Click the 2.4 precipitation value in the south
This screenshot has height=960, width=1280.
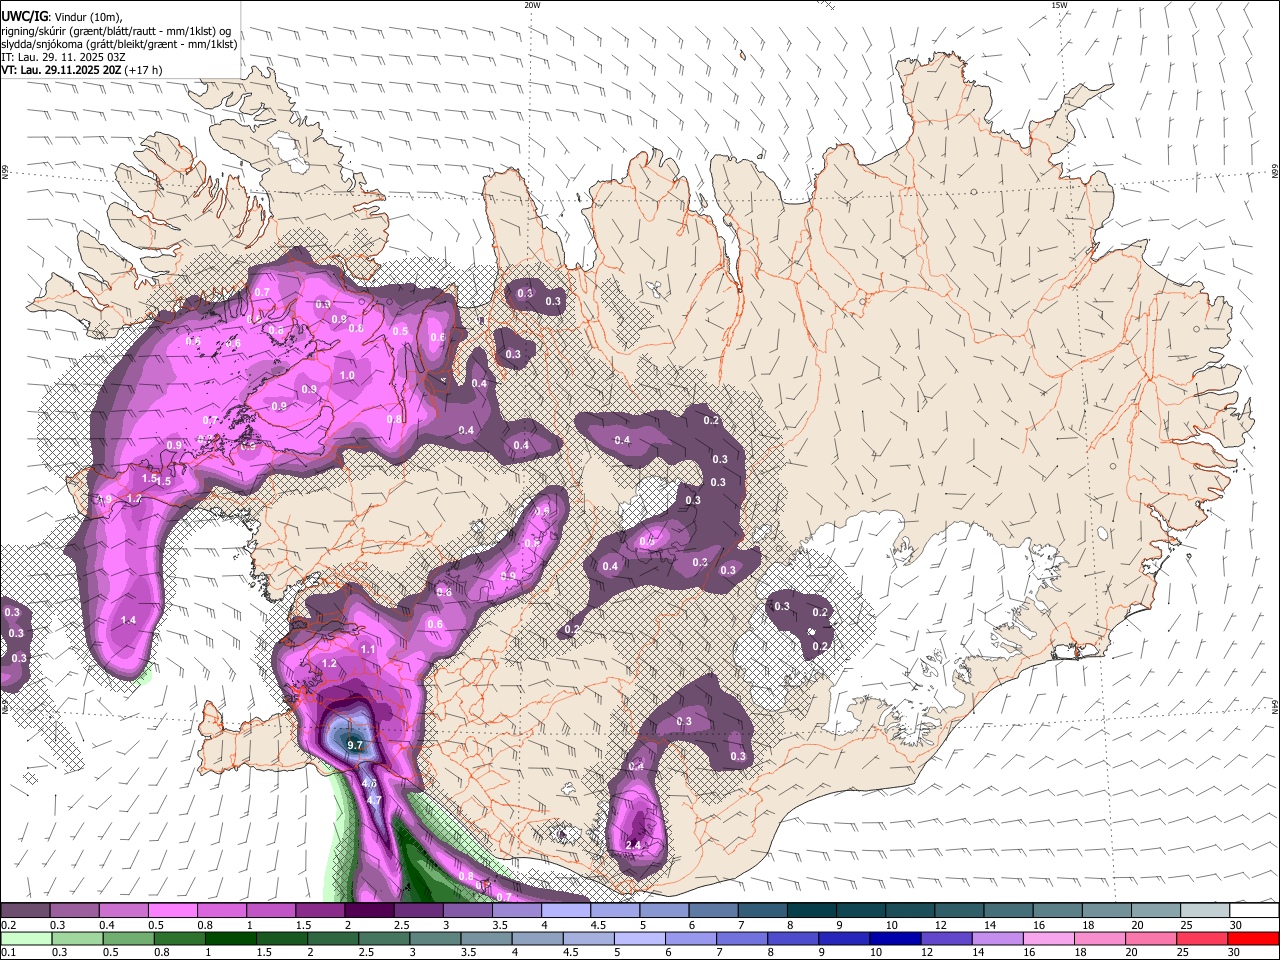[632, 845]
